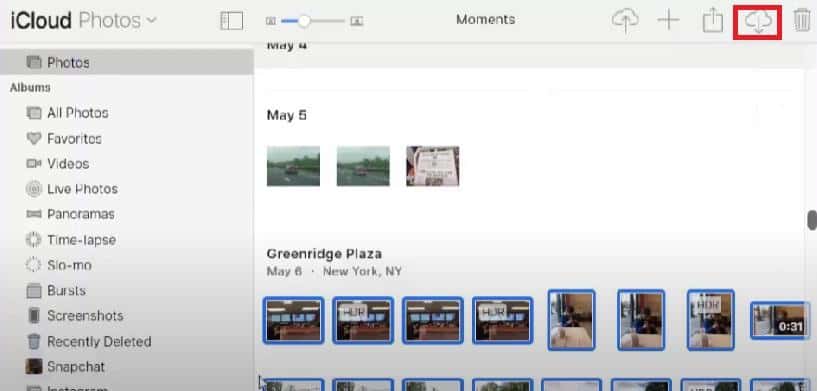Click the Recently Deleted trash icon
This screenshot has width=817, height=391.
point(34,341)
